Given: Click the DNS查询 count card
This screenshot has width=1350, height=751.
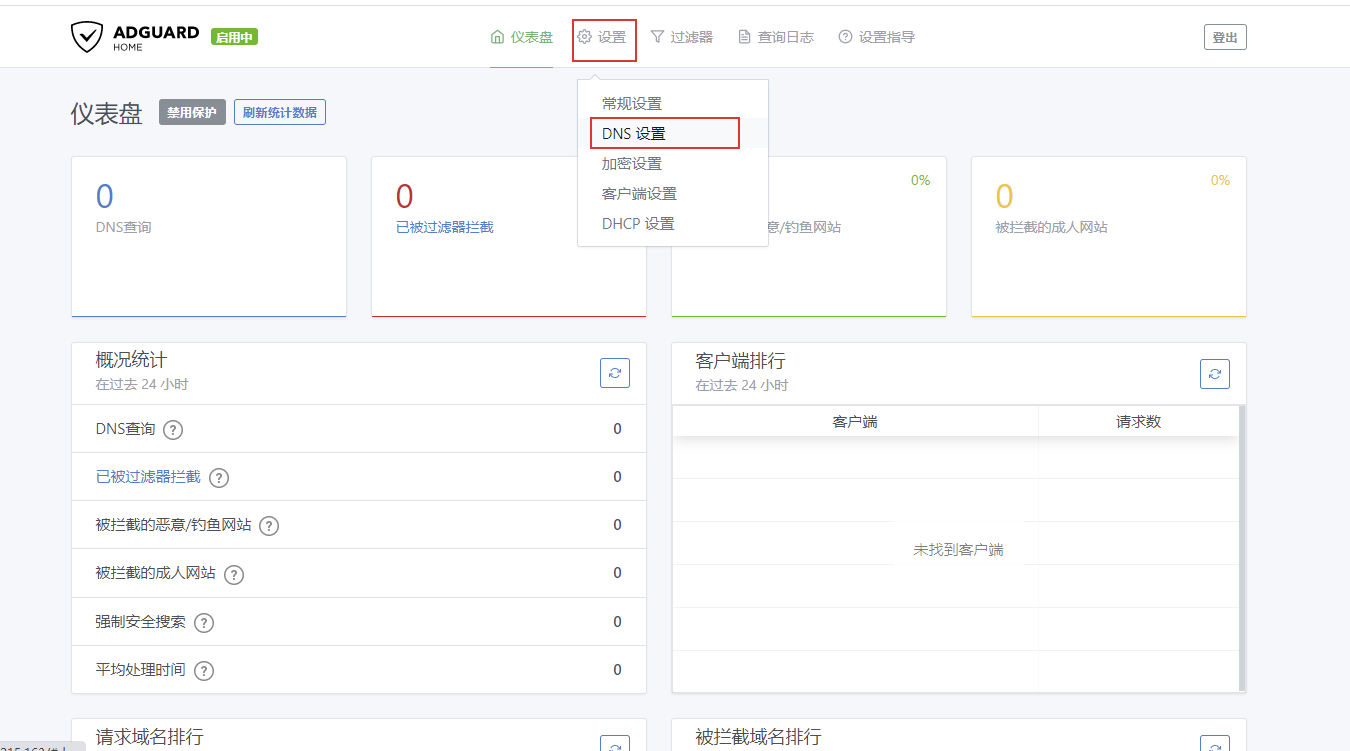Looking at the screenshot, I should (x=209, y=236).
